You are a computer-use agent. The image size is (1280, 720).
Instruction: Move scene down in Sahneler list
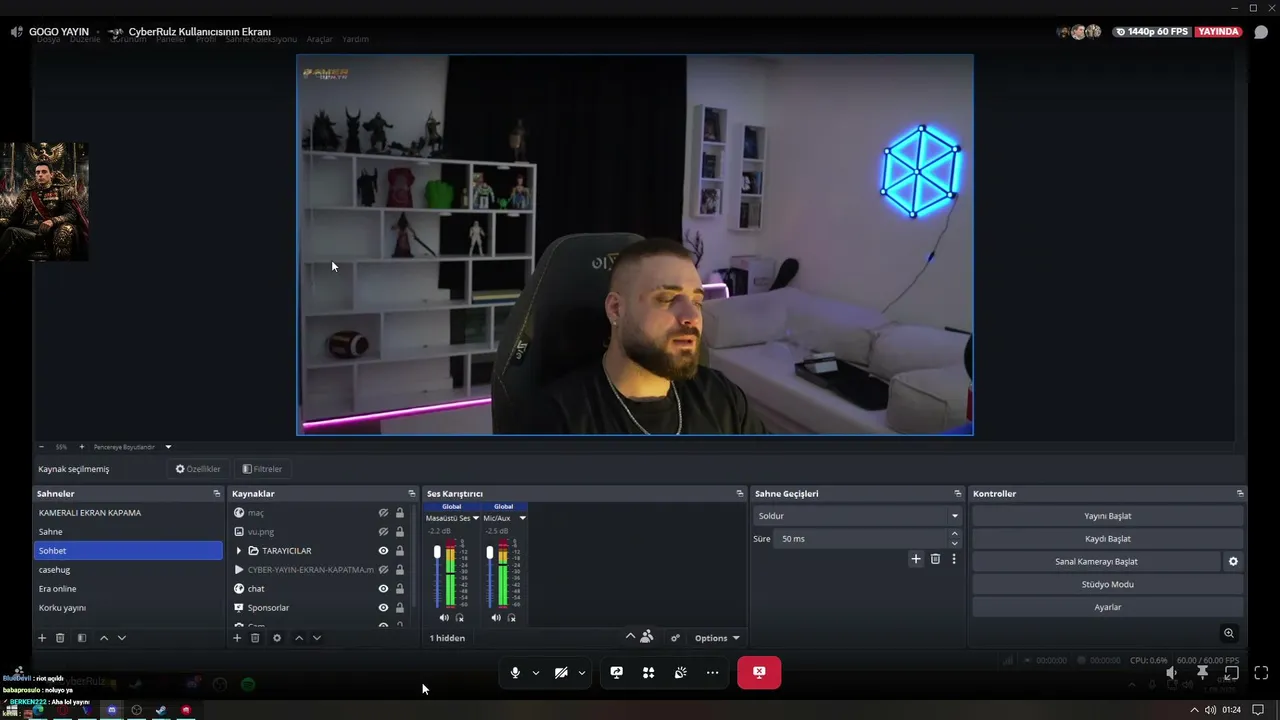coord(122,638)
